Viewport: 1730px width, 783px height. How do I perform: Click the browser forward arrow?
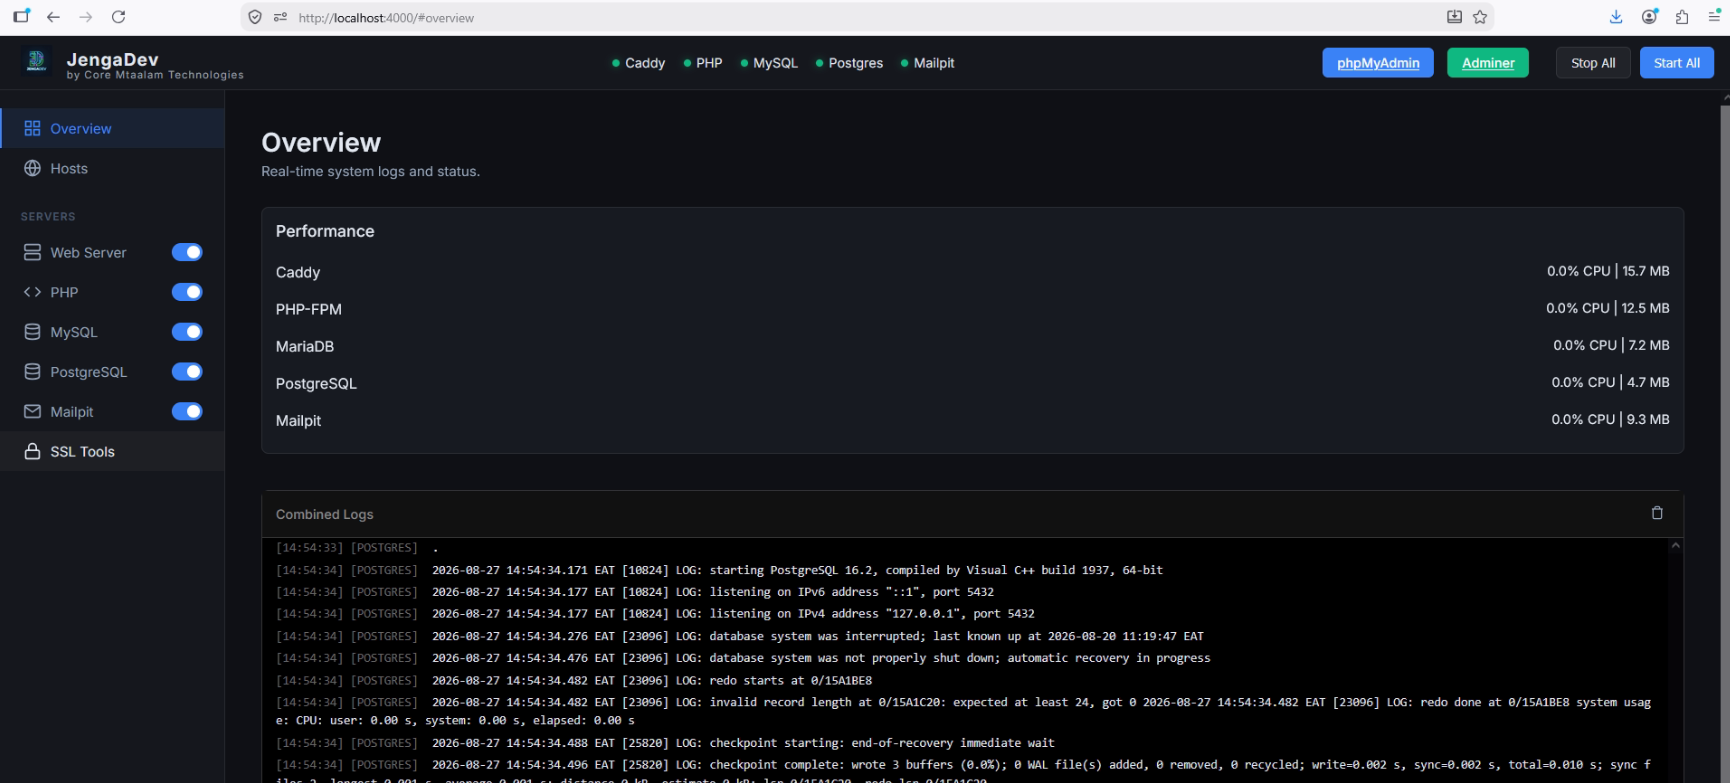click(x=86, y=17)
